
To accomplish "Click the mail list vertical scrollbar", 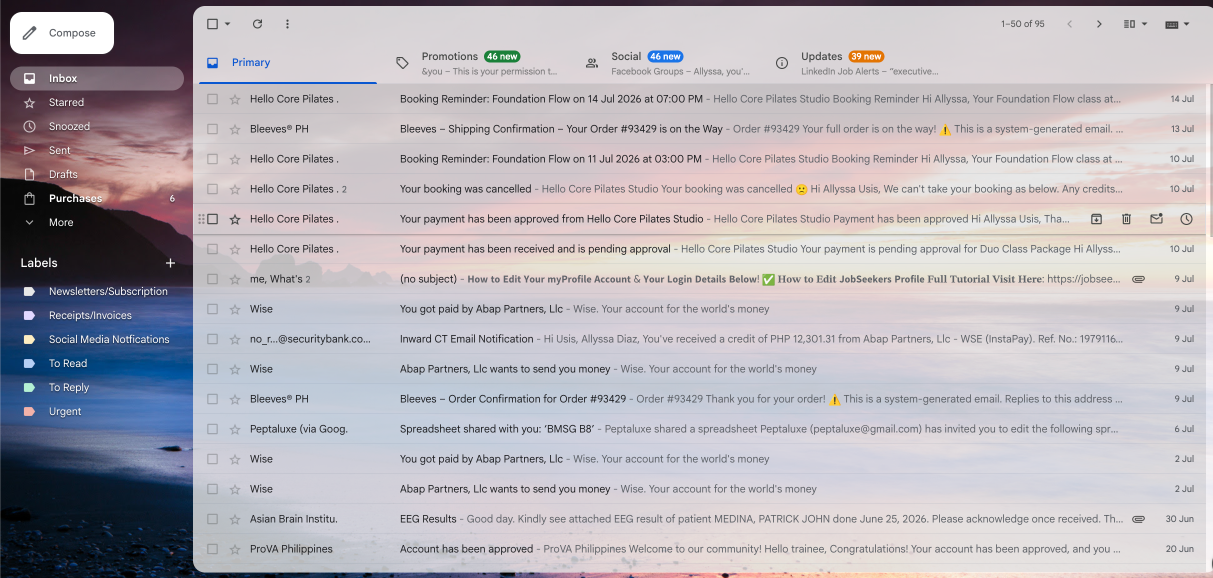I will [1209, 160].
